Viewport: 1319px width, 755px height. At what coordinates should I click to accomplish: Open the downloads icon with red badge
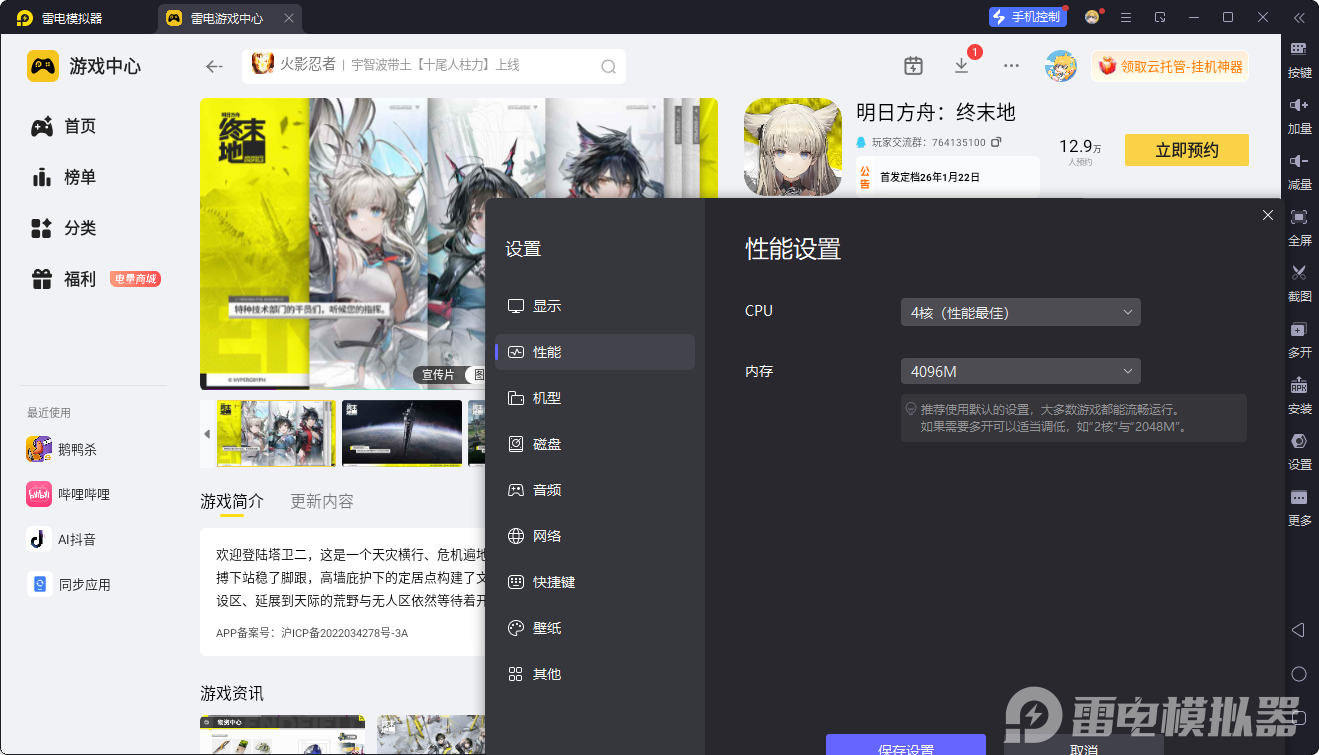[x=961, y=66]
